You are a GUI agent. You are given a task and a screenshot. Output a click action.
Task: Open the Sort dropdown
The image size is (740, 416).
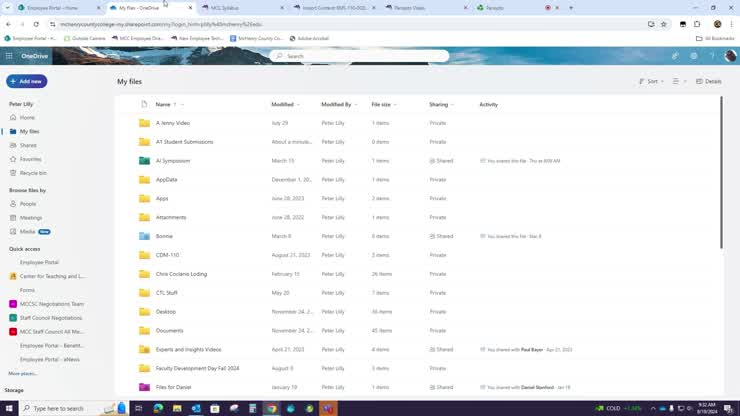pyautogui.click(x=651, y=81)
